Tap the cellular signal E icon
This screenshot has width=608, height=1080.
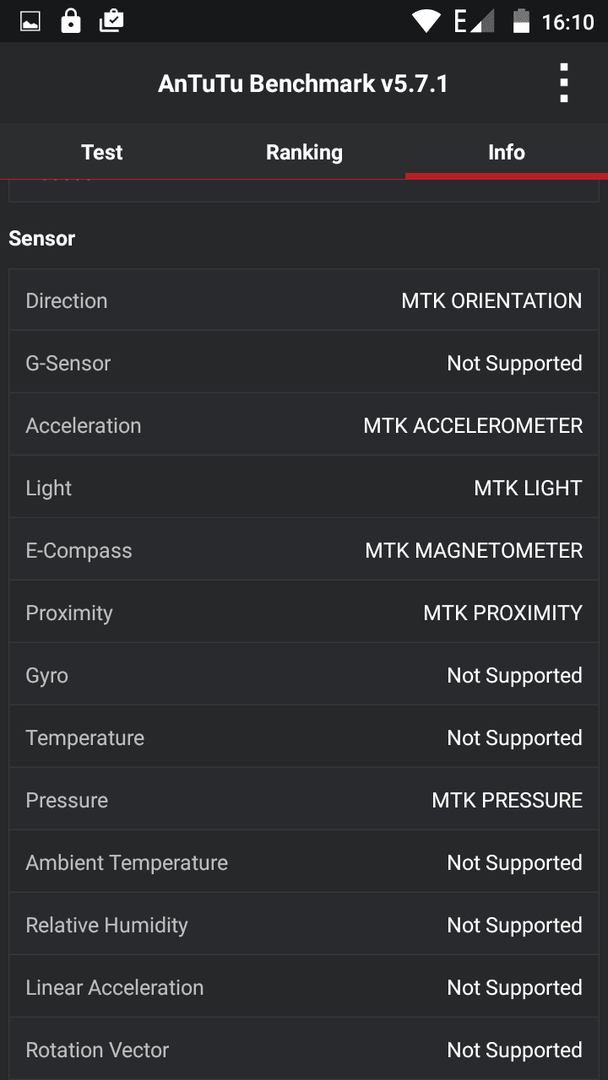point(474,21)
